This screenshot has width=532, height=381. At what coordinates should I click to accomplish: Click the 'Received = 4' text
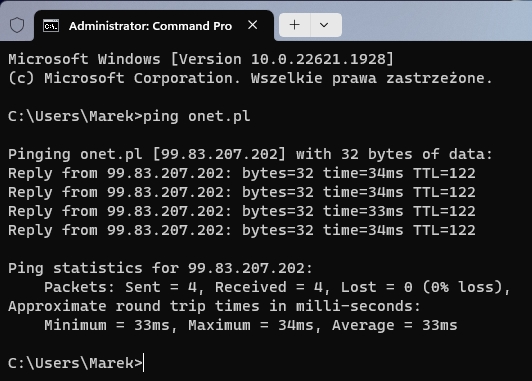268,287
